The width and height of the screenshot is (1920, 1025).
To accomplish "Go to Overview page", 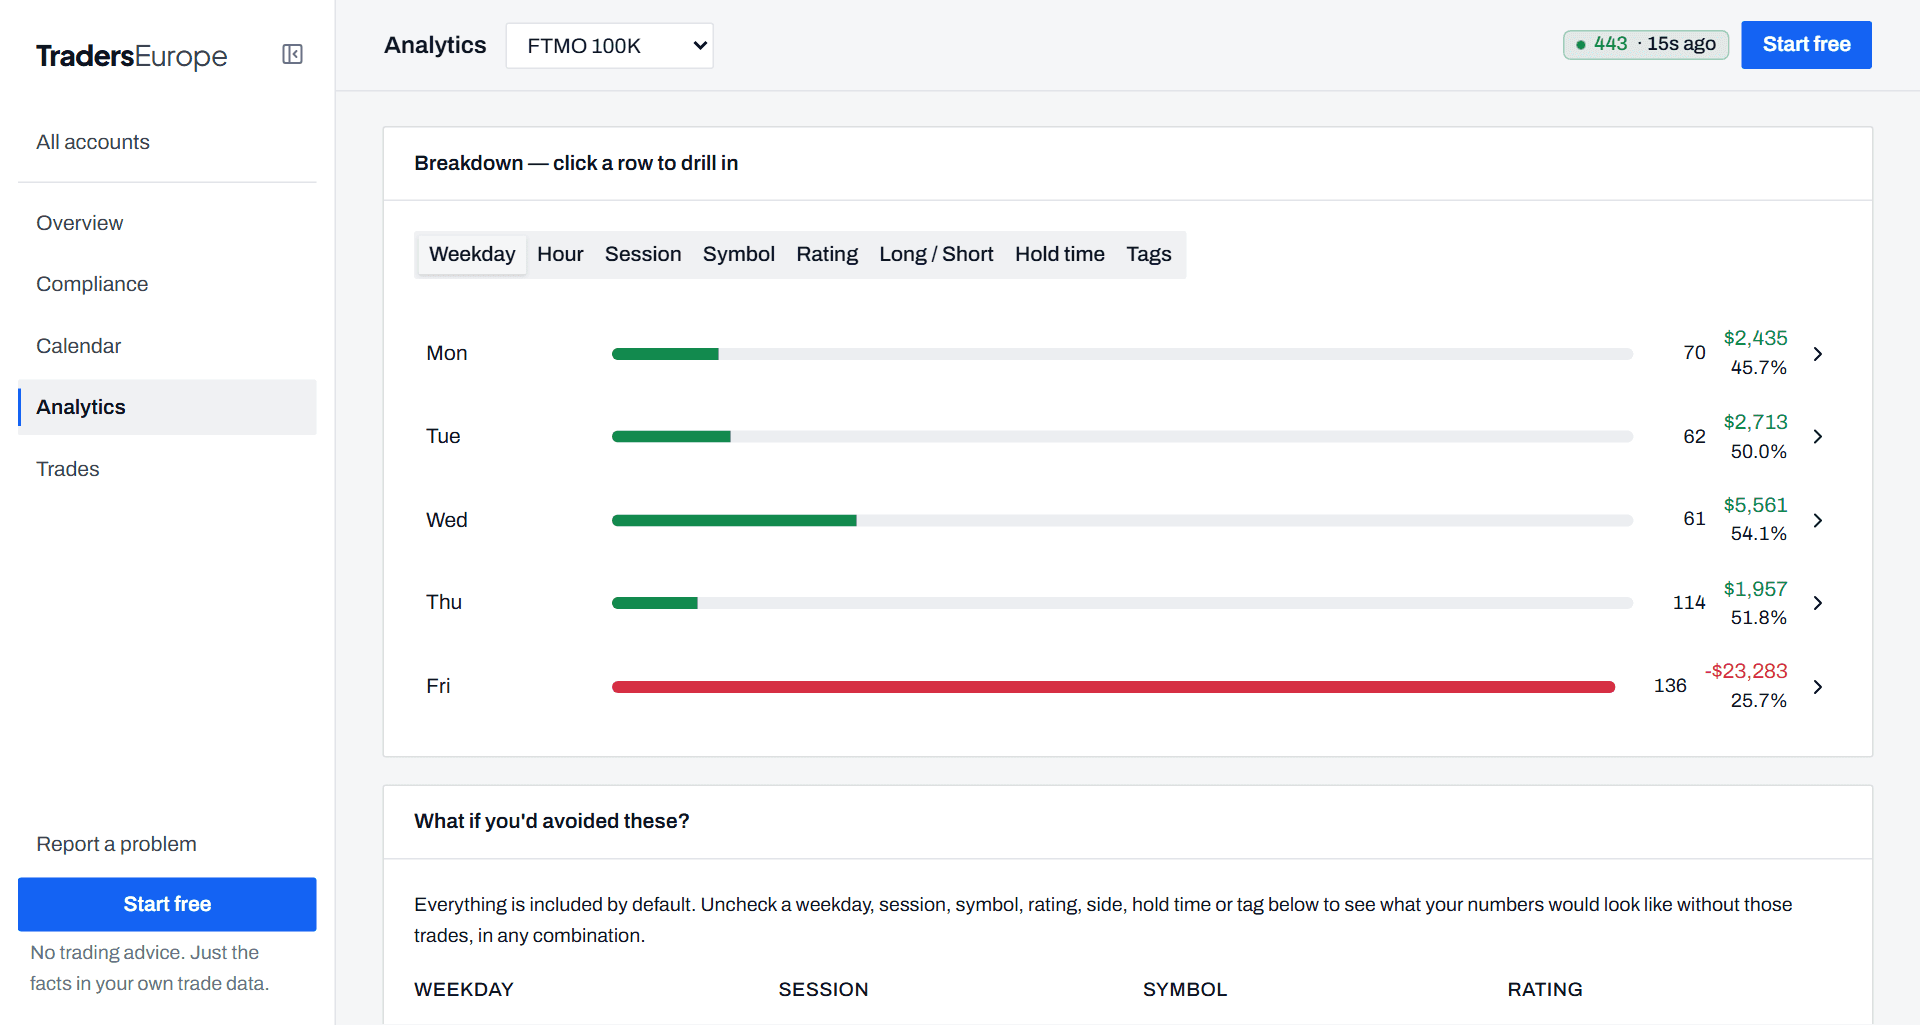I will coord(80,223).
